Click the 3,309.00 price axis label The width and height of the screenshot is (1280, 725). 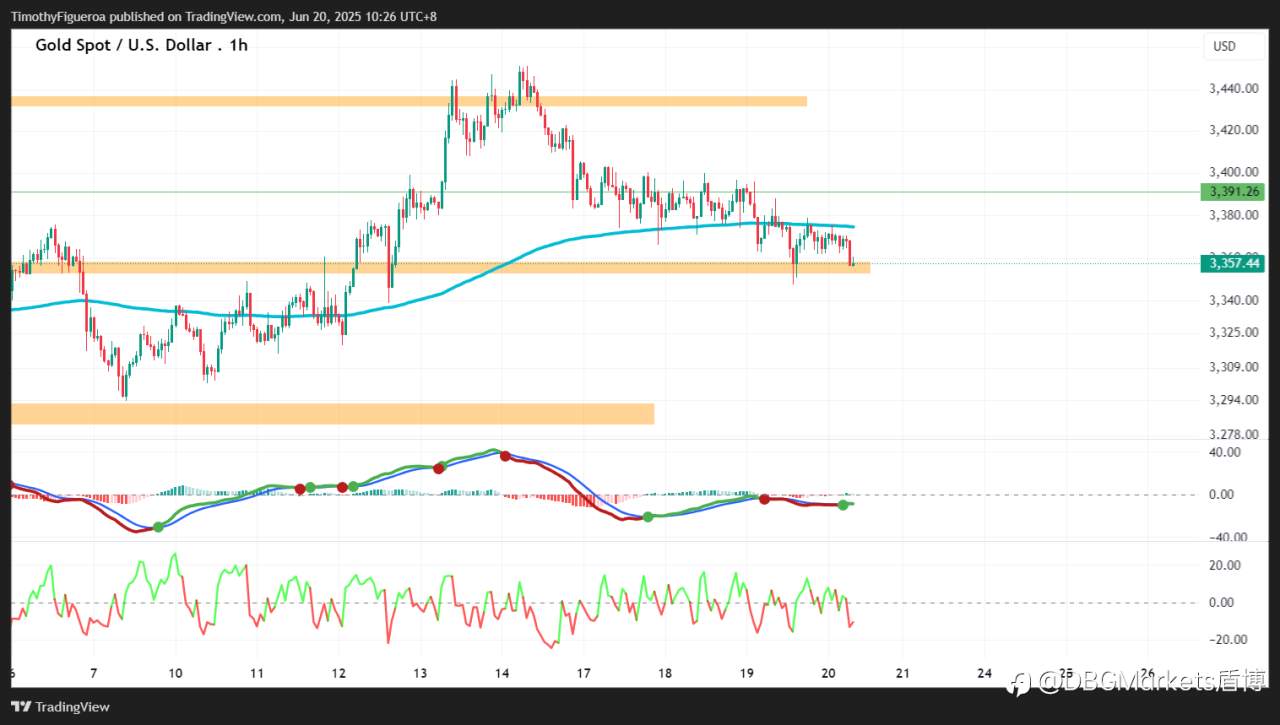[1232, 367]
